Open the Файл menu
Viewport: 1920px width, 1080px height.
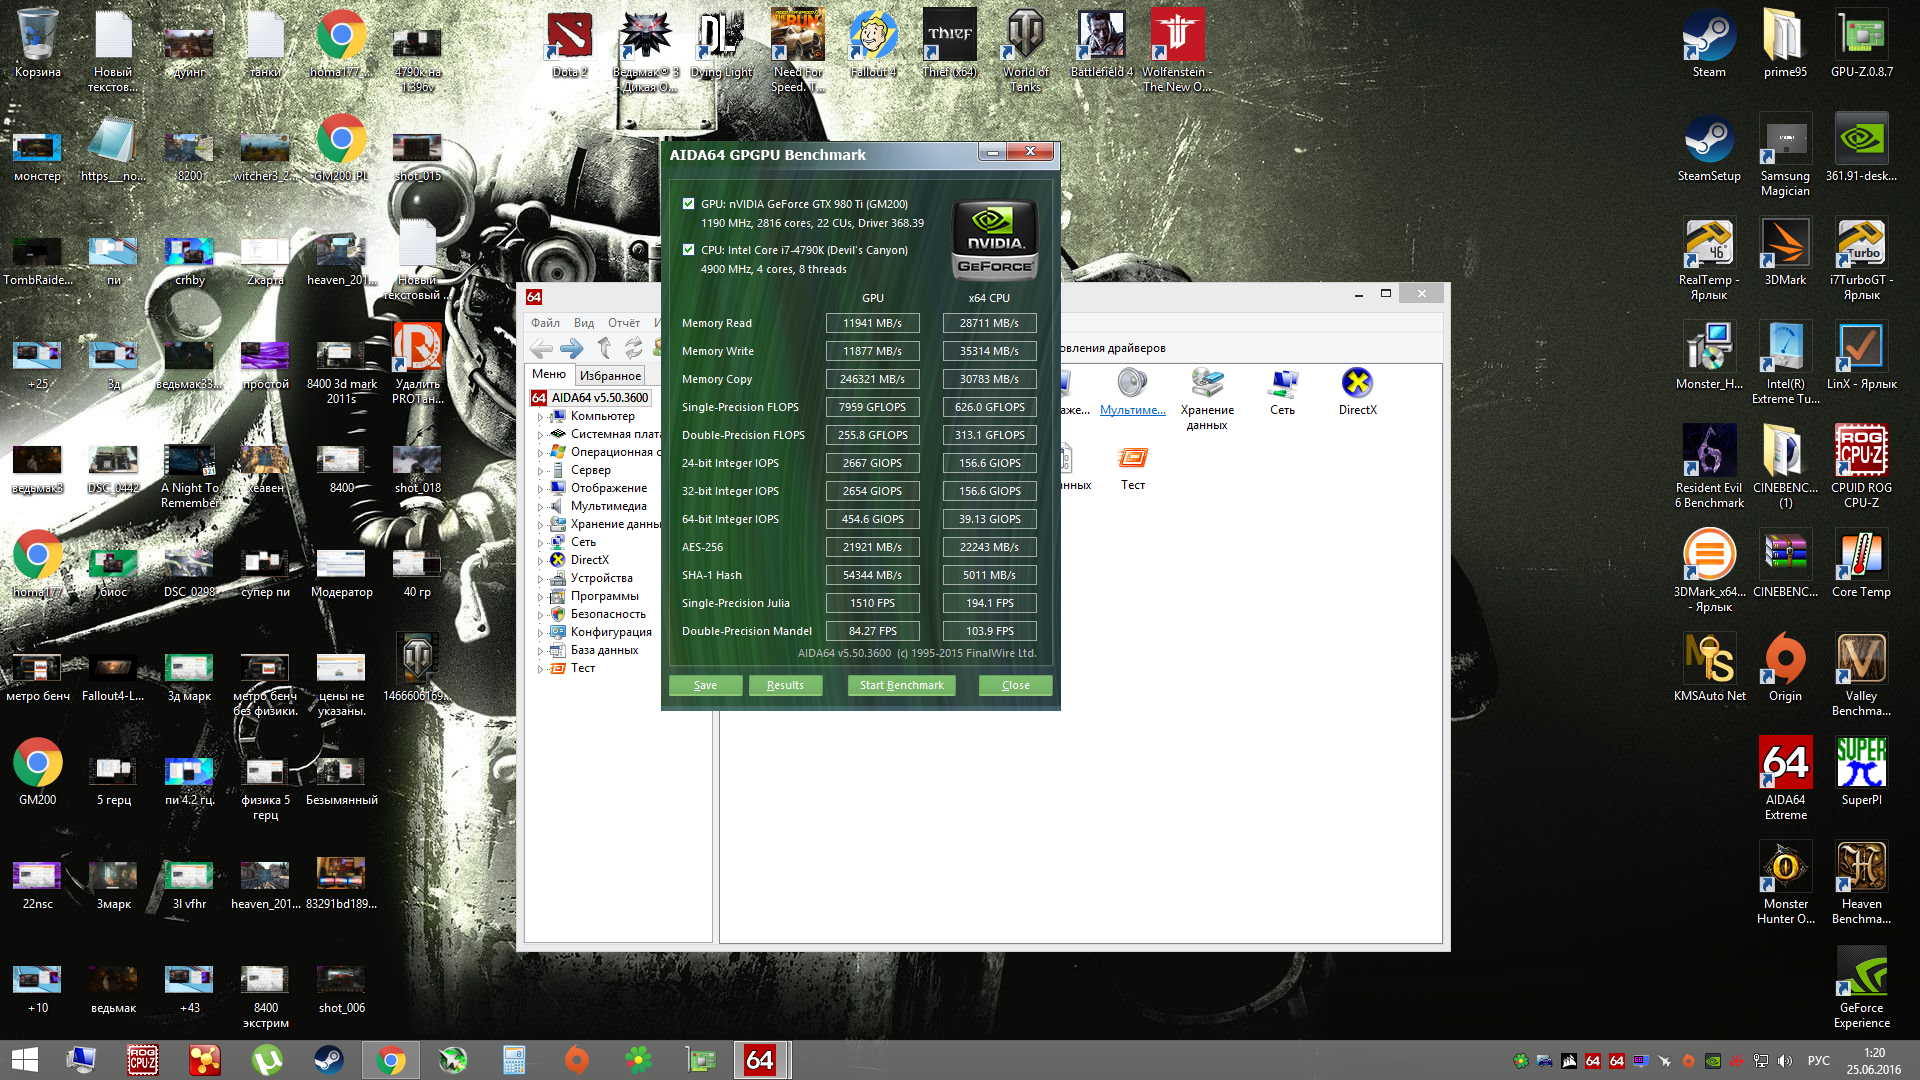(x=545, y=323)
